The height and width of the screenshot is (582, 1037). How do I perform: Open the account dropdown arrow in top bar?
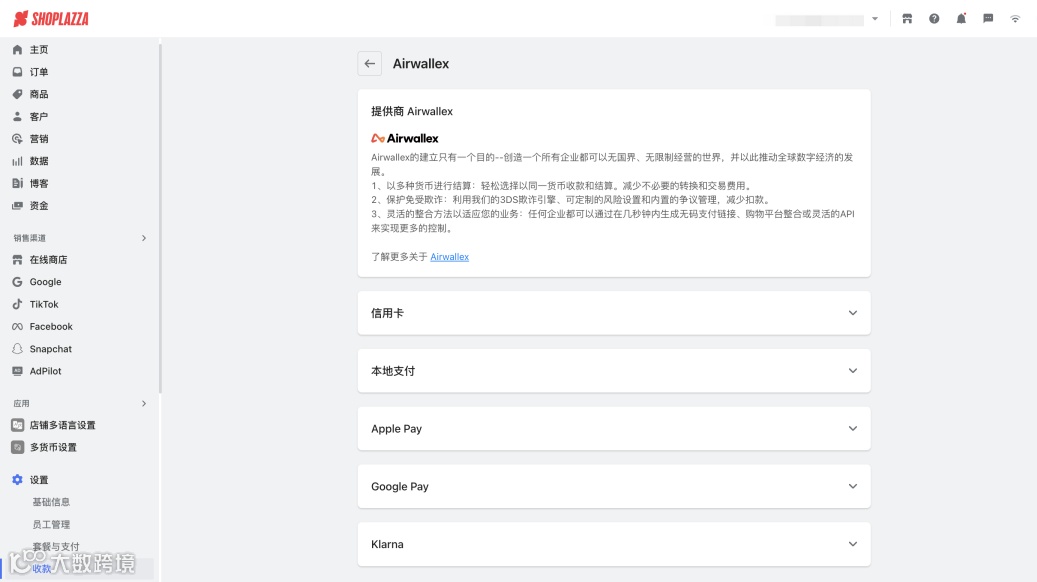coord(875,19)
